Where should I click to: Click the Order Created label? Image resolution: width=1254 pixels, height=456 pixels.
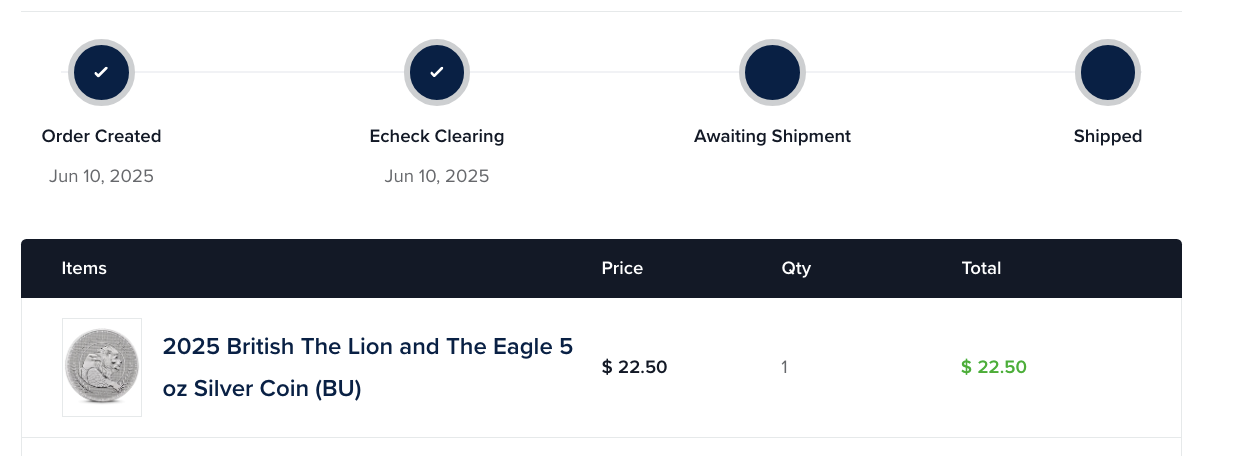coord(101,136)
